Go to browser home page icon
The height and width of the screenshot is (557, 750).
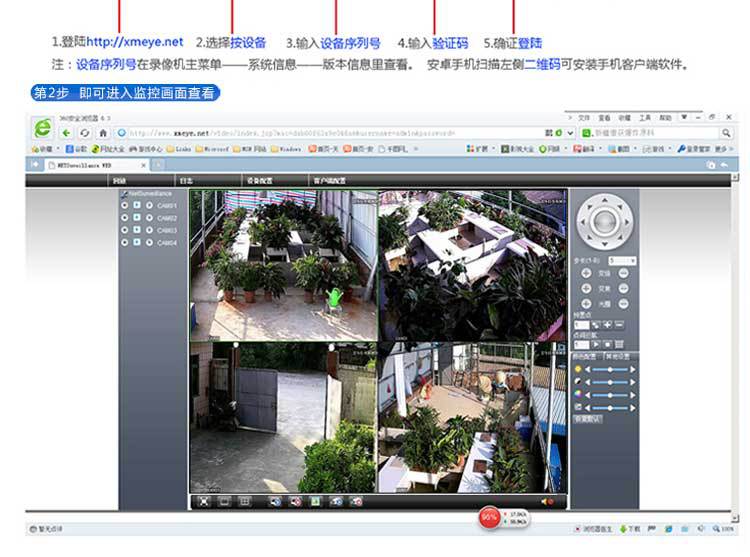(x=103, y=132)
